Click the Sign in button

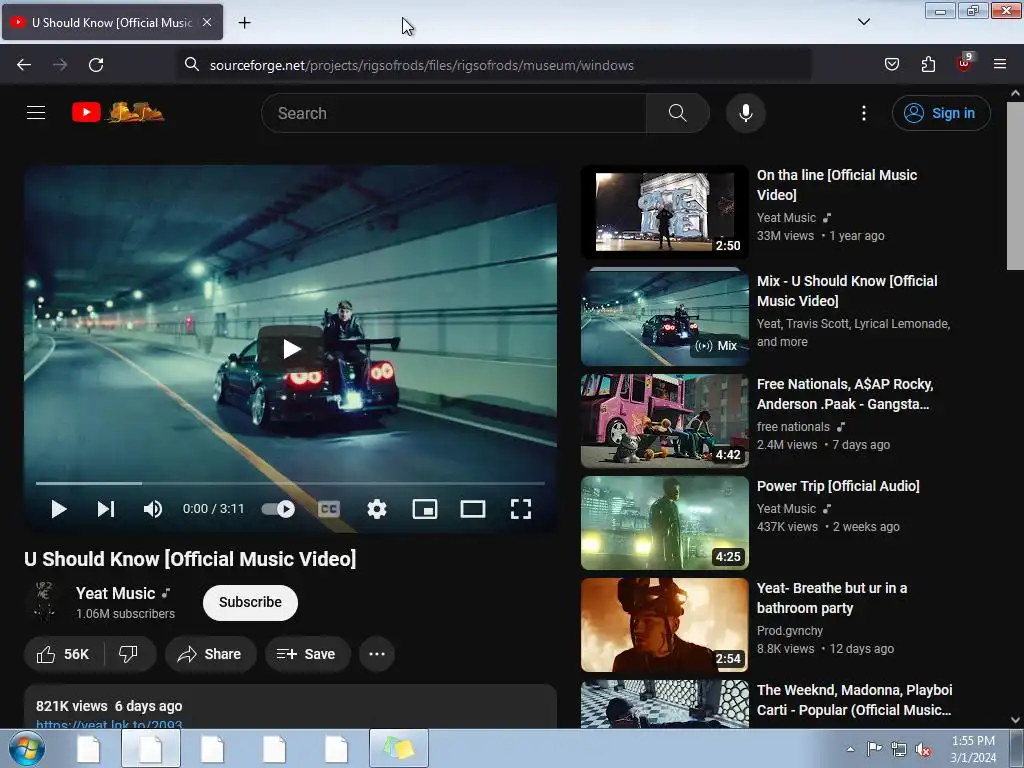point(941,113)
